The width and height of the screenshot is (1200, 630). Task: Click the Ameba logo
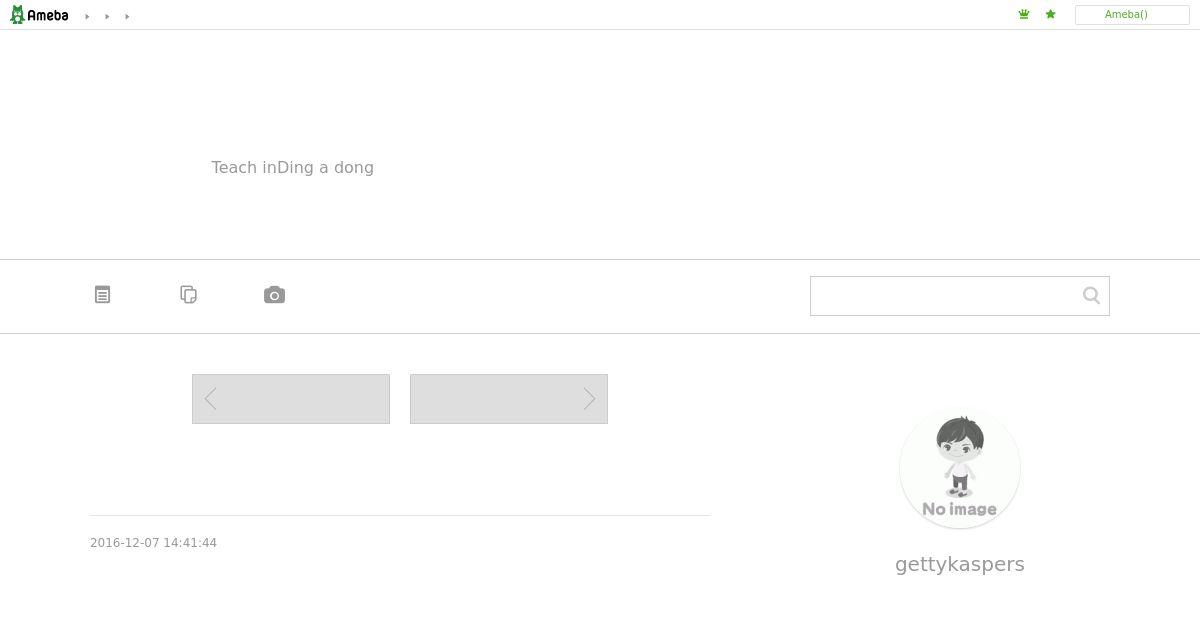39,15
